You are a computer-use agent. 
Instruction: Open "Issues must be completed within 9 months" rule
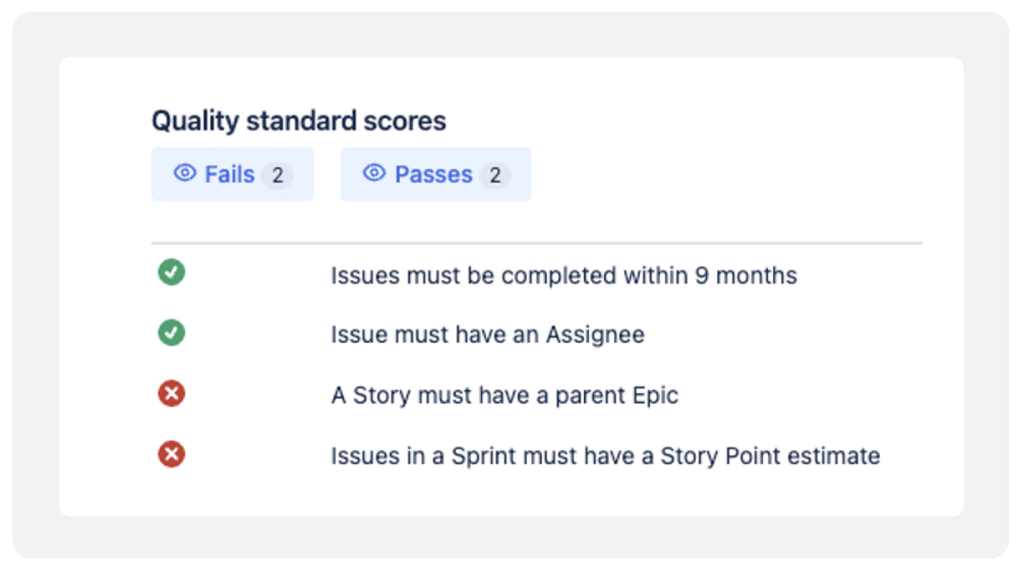point(563,275)
